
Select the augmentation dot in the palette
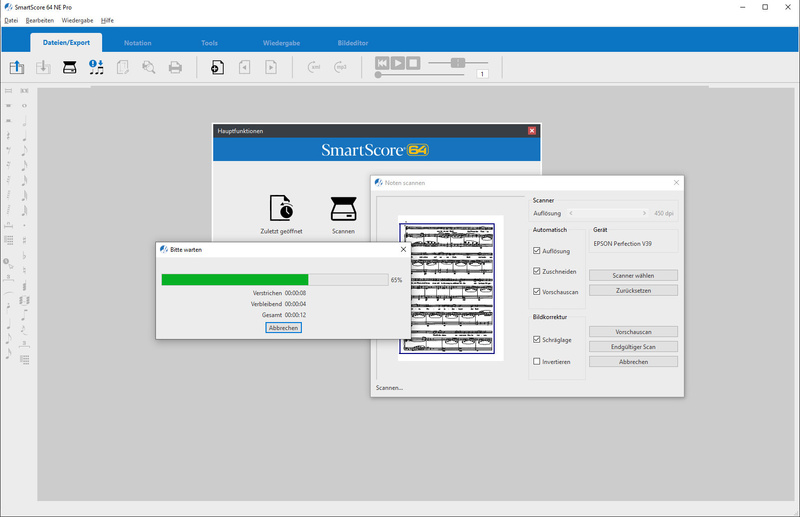tap(24, 225)
